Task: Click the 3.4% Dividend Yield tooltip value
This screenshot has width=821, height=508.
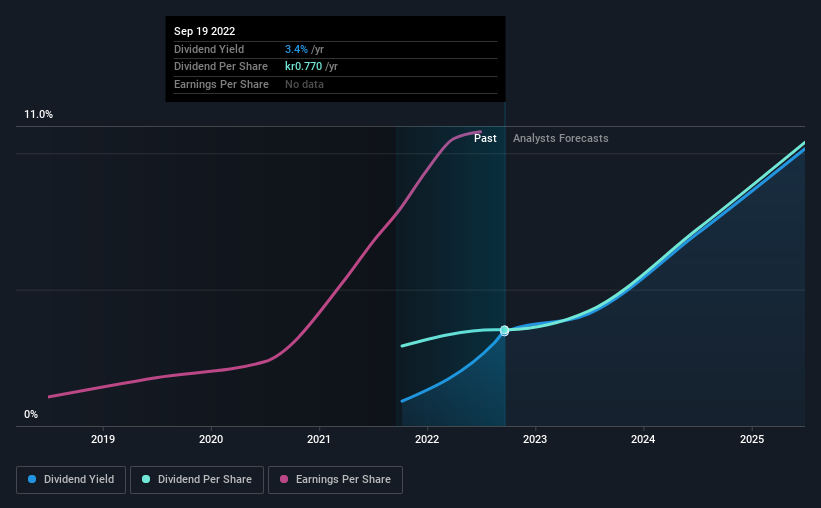Action: (296, 49)
